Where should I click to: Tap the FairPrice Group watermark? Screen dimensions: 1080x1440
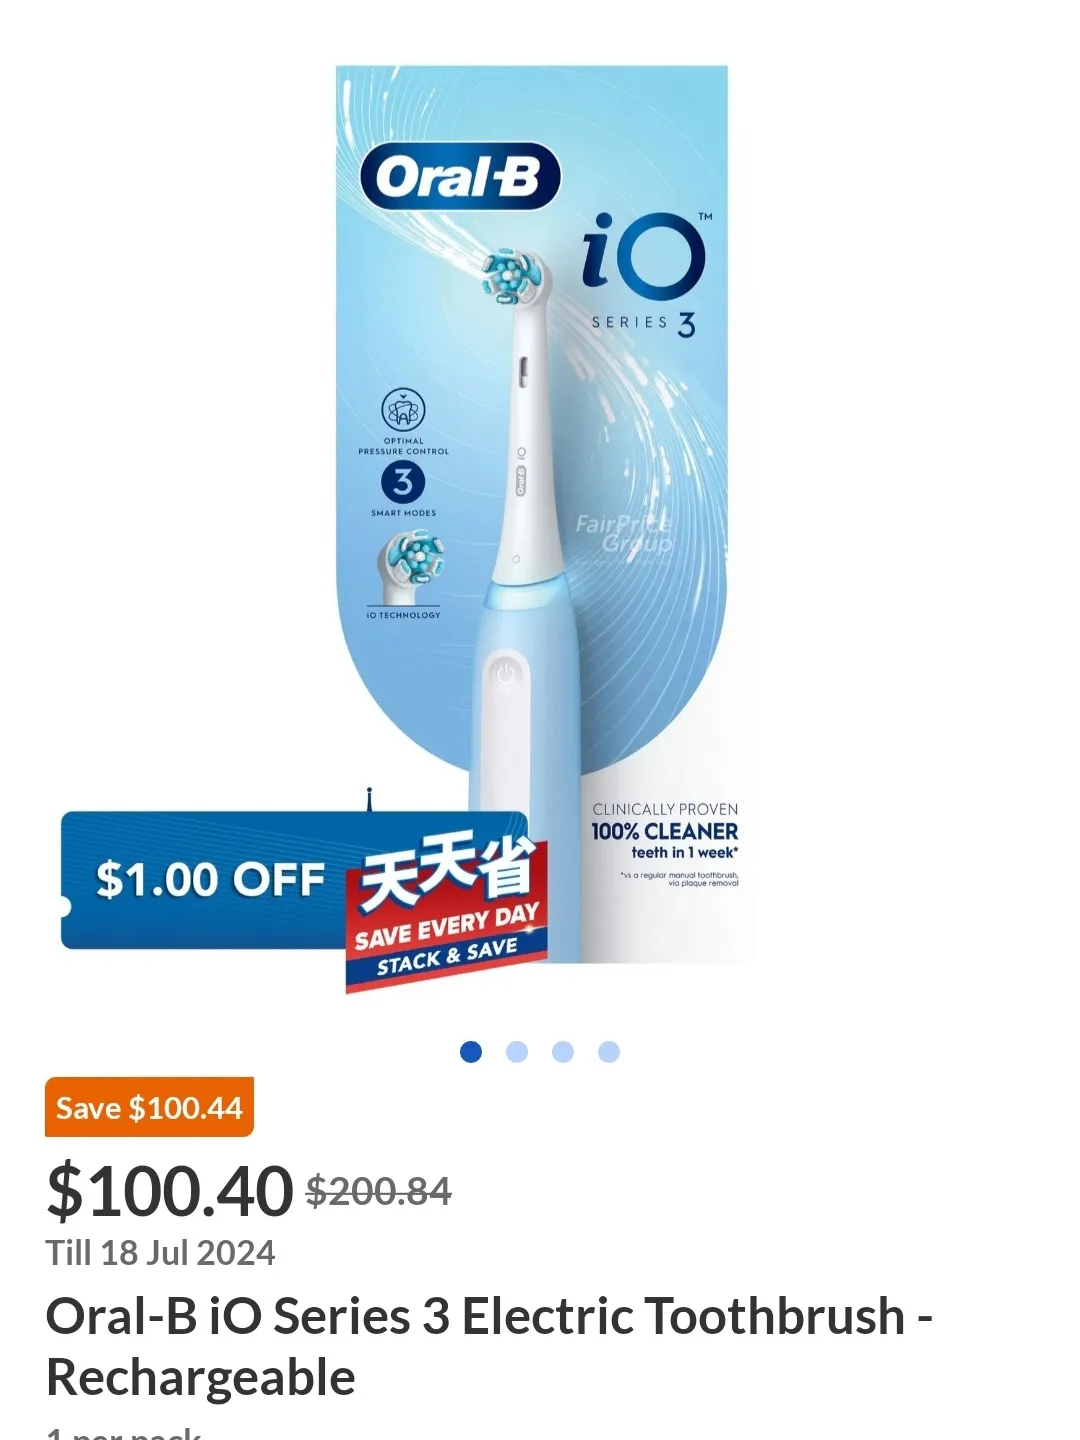624,533
